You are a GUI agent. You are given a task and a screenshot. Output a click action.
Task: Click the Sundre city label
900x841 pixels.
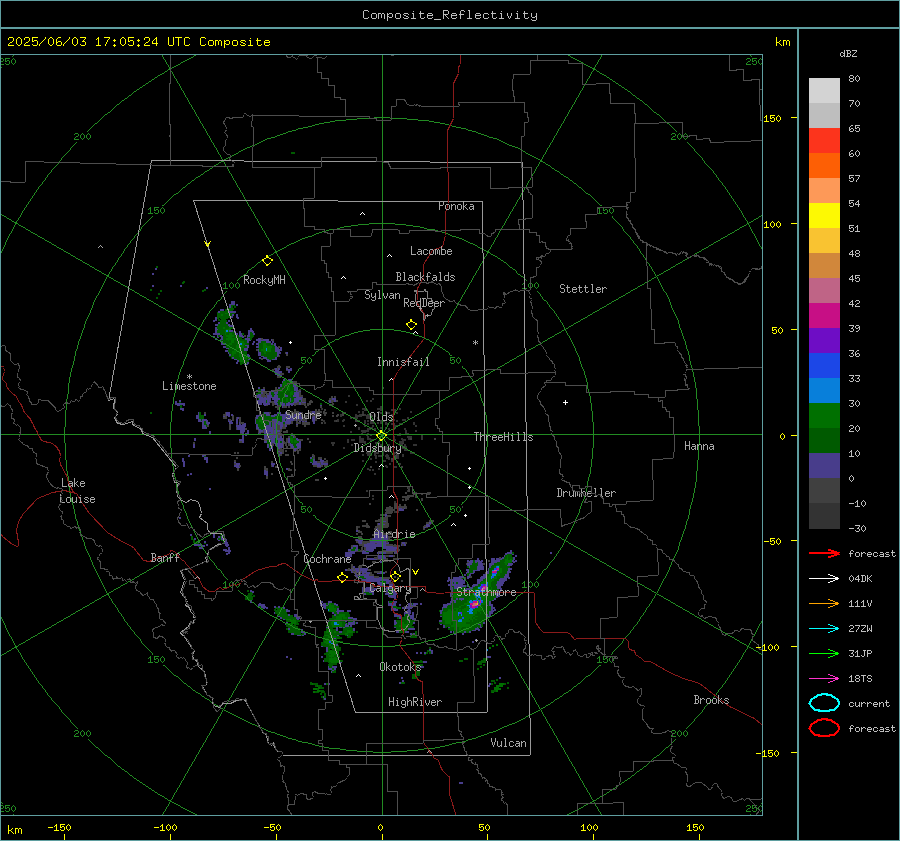pos(303,415)
